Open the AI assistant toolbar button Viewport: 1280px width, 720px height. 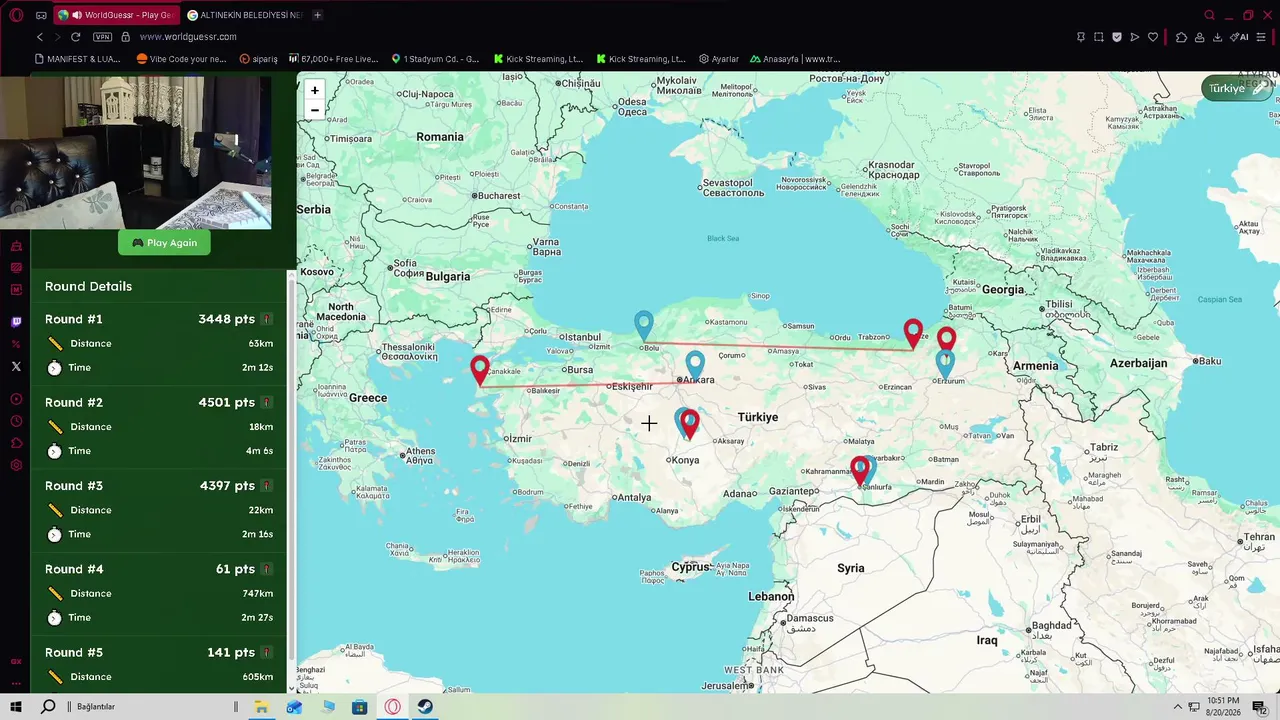click(x=1239, y=37)
